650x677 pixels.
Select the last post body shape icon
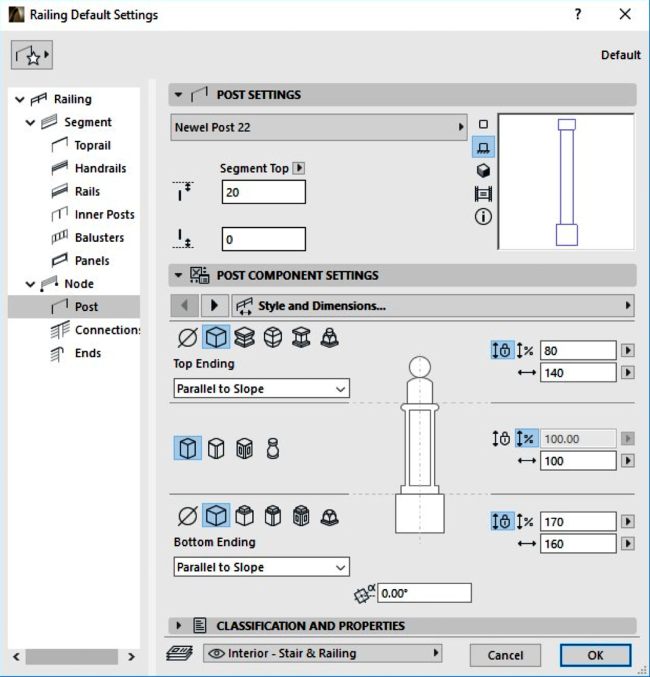click(272, 449)
